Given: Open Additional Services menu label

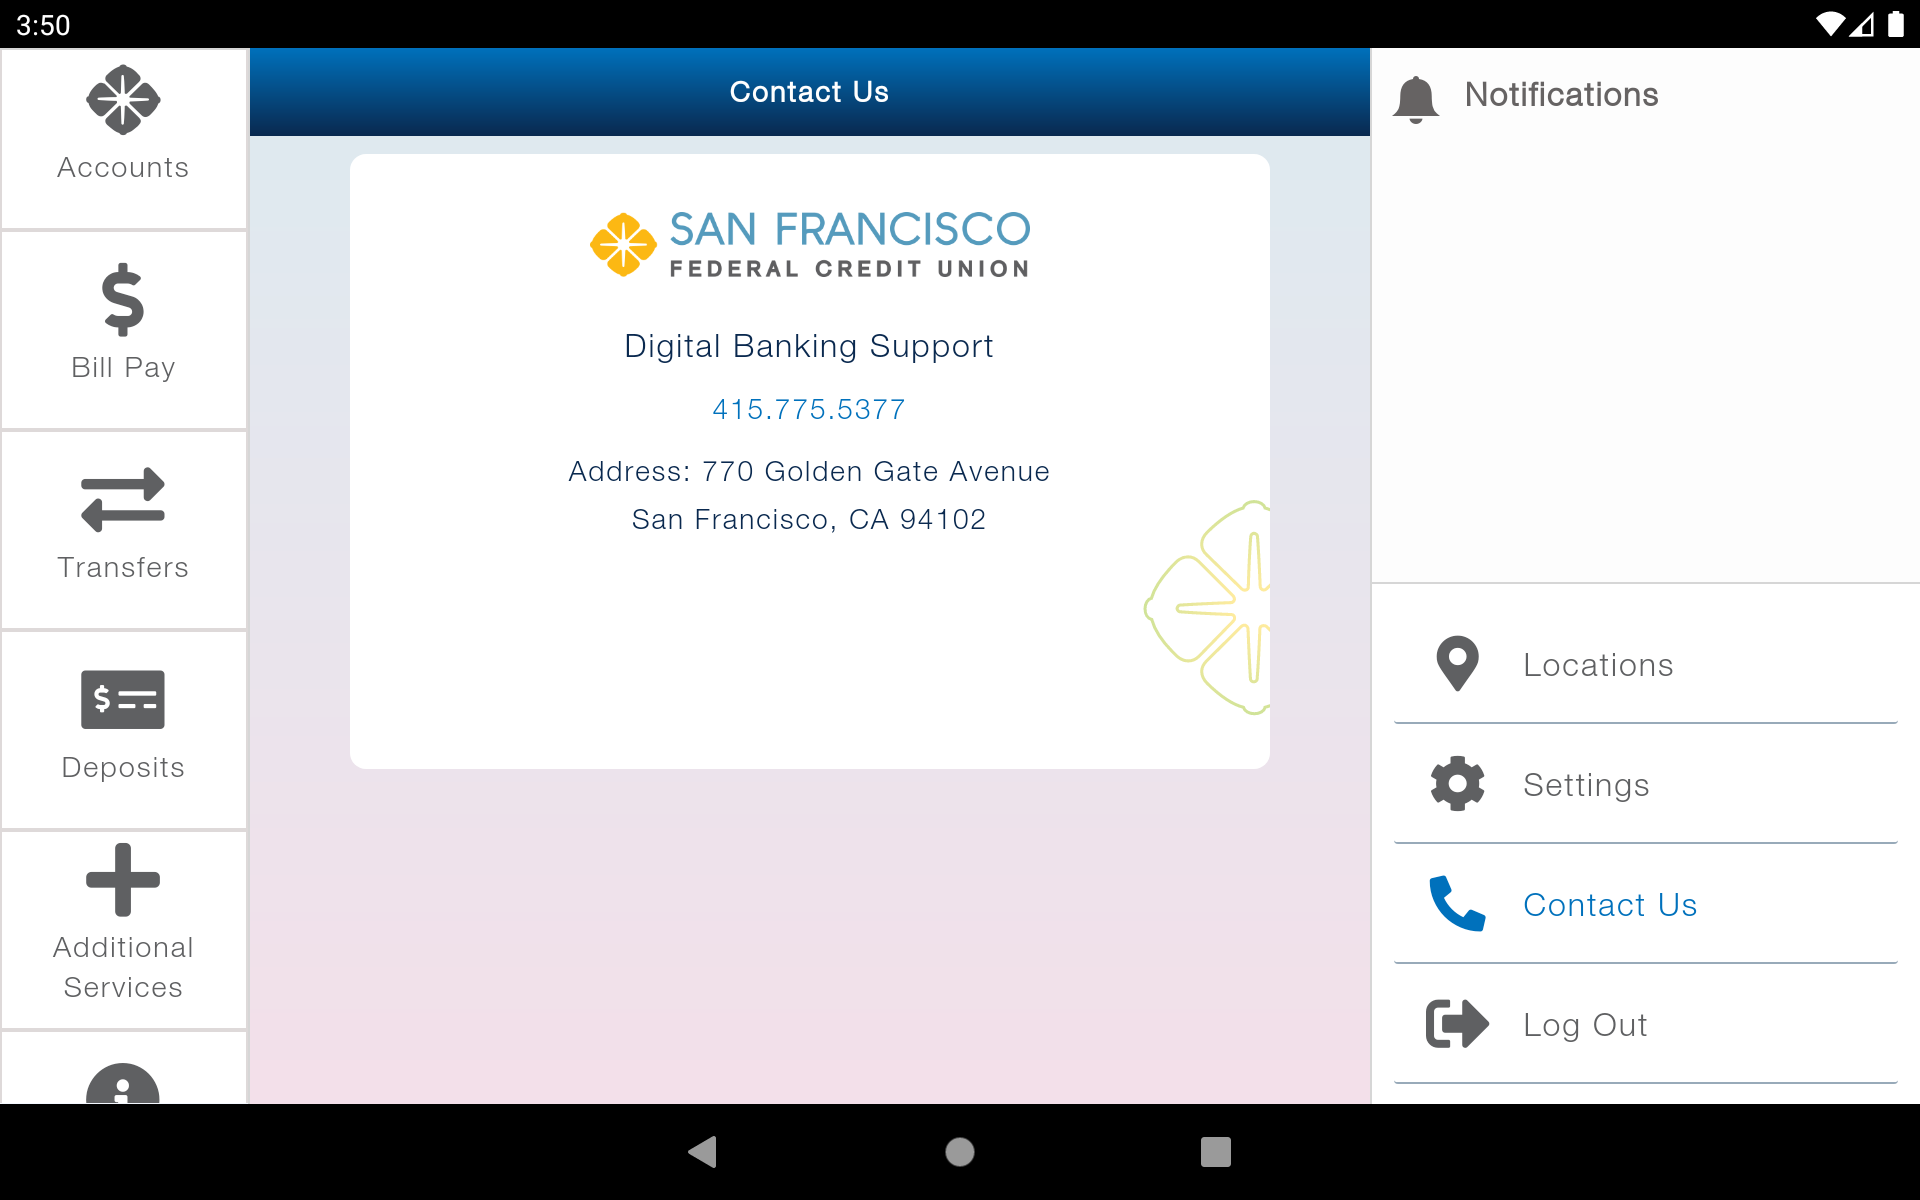Looking at the screenshot, I should [x=123, y=967].
